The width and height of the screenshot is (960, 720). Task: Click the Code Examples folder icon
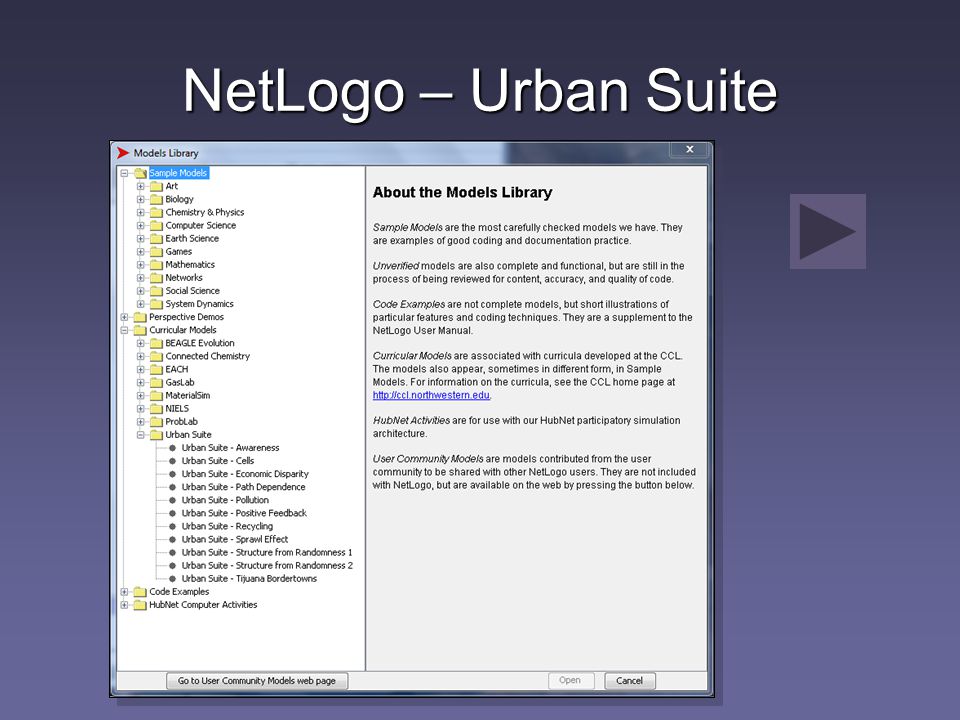[140, 592]
